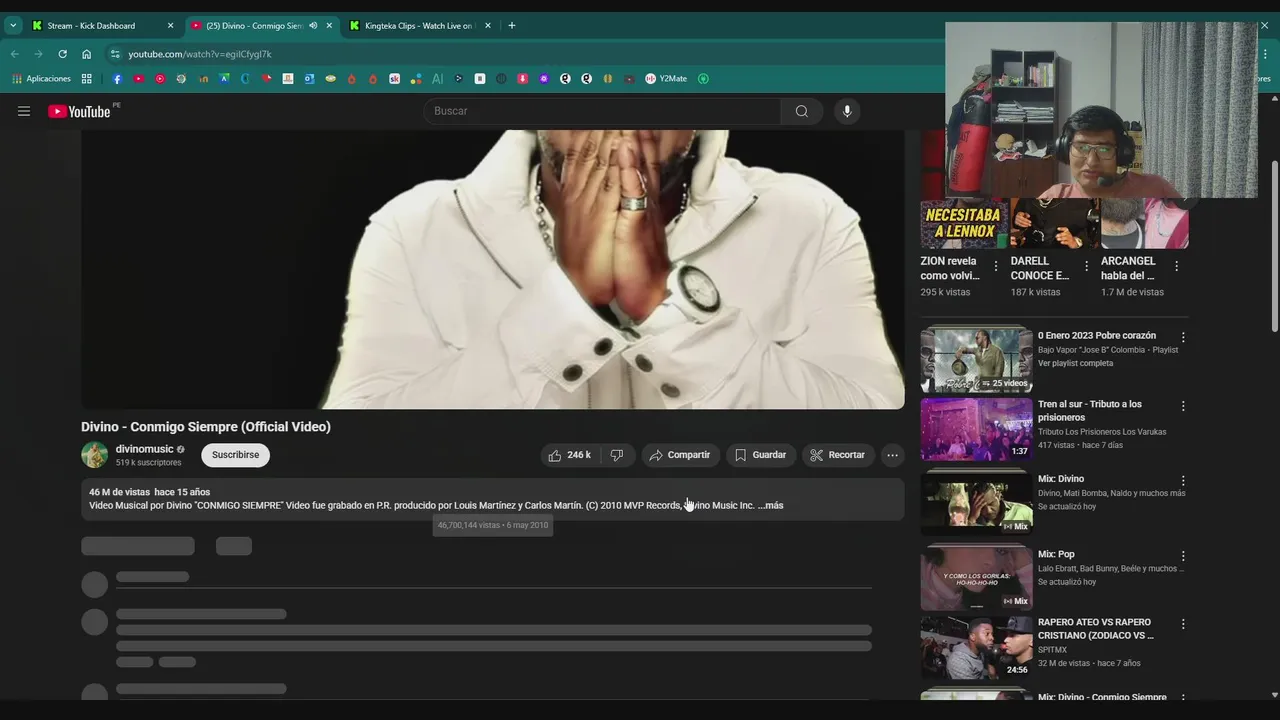
Task: Go back with the browser back arrow
Action: [15, 54]
